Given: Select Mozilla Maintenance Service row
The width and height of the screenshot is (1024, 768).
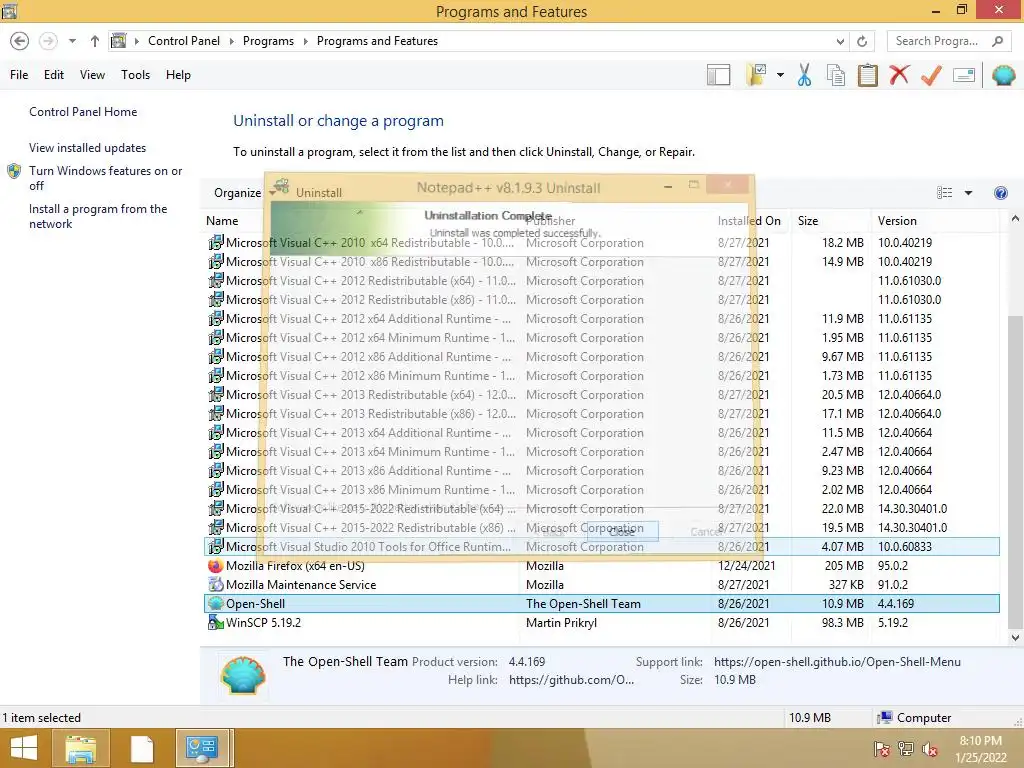Looking at the screenshot, I should [x=601, y=584].
